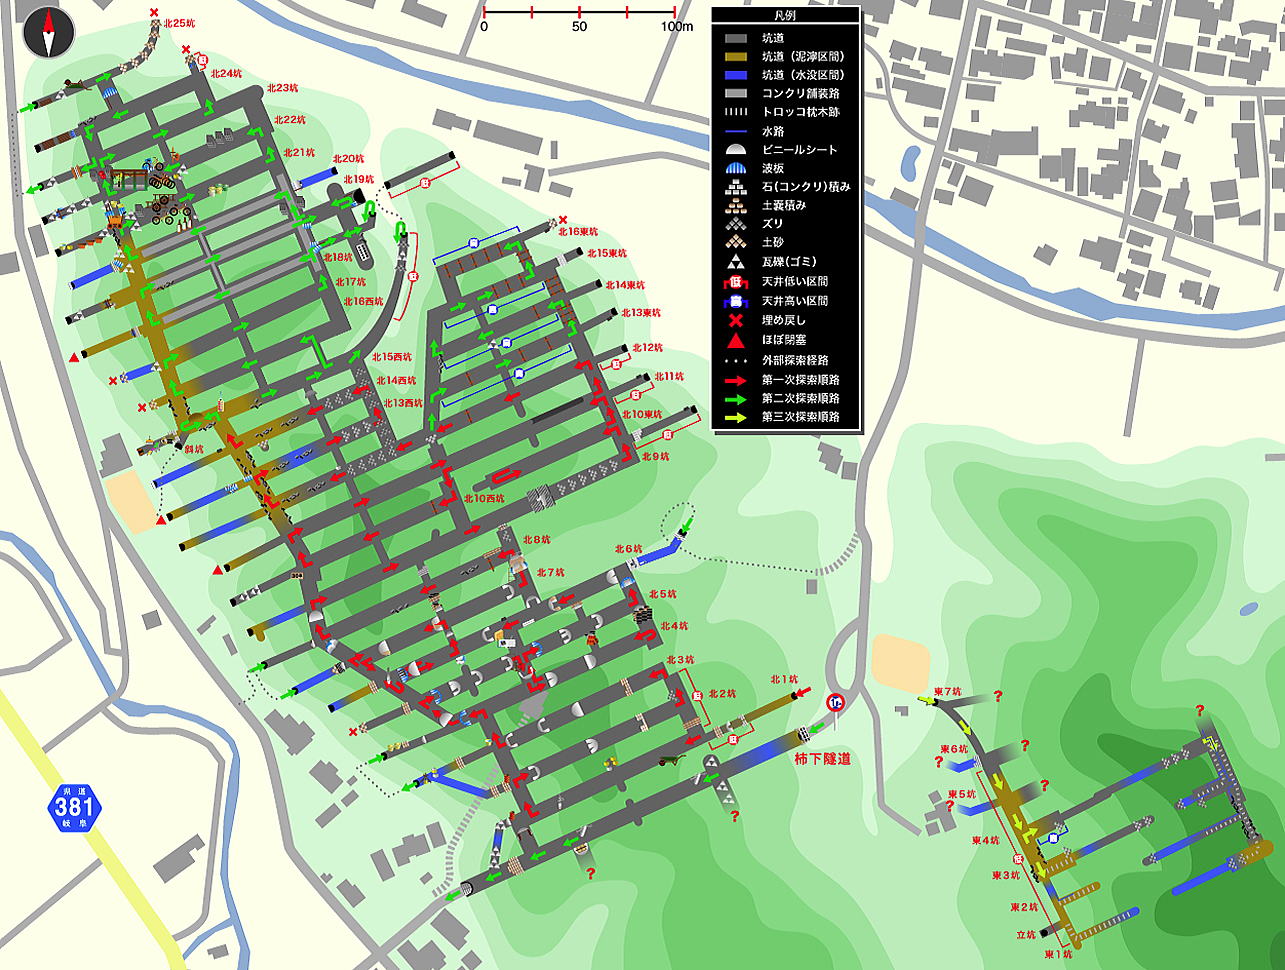Click the red X 埋め戻し legend icon
1285x970 pixels.
(x=735, y=321)
